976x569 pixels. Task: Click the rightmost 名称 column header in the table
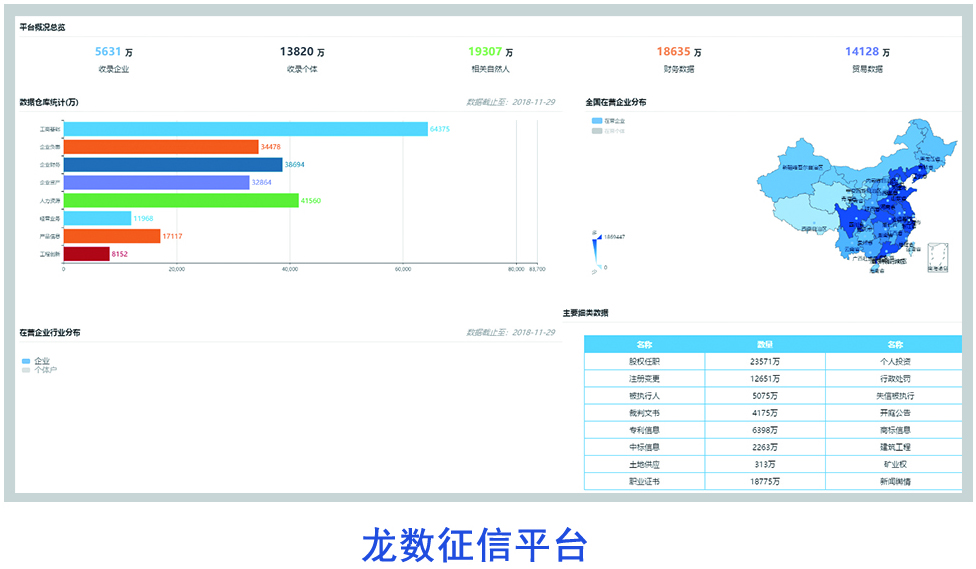pyautogui.click(x=894, y=344)
